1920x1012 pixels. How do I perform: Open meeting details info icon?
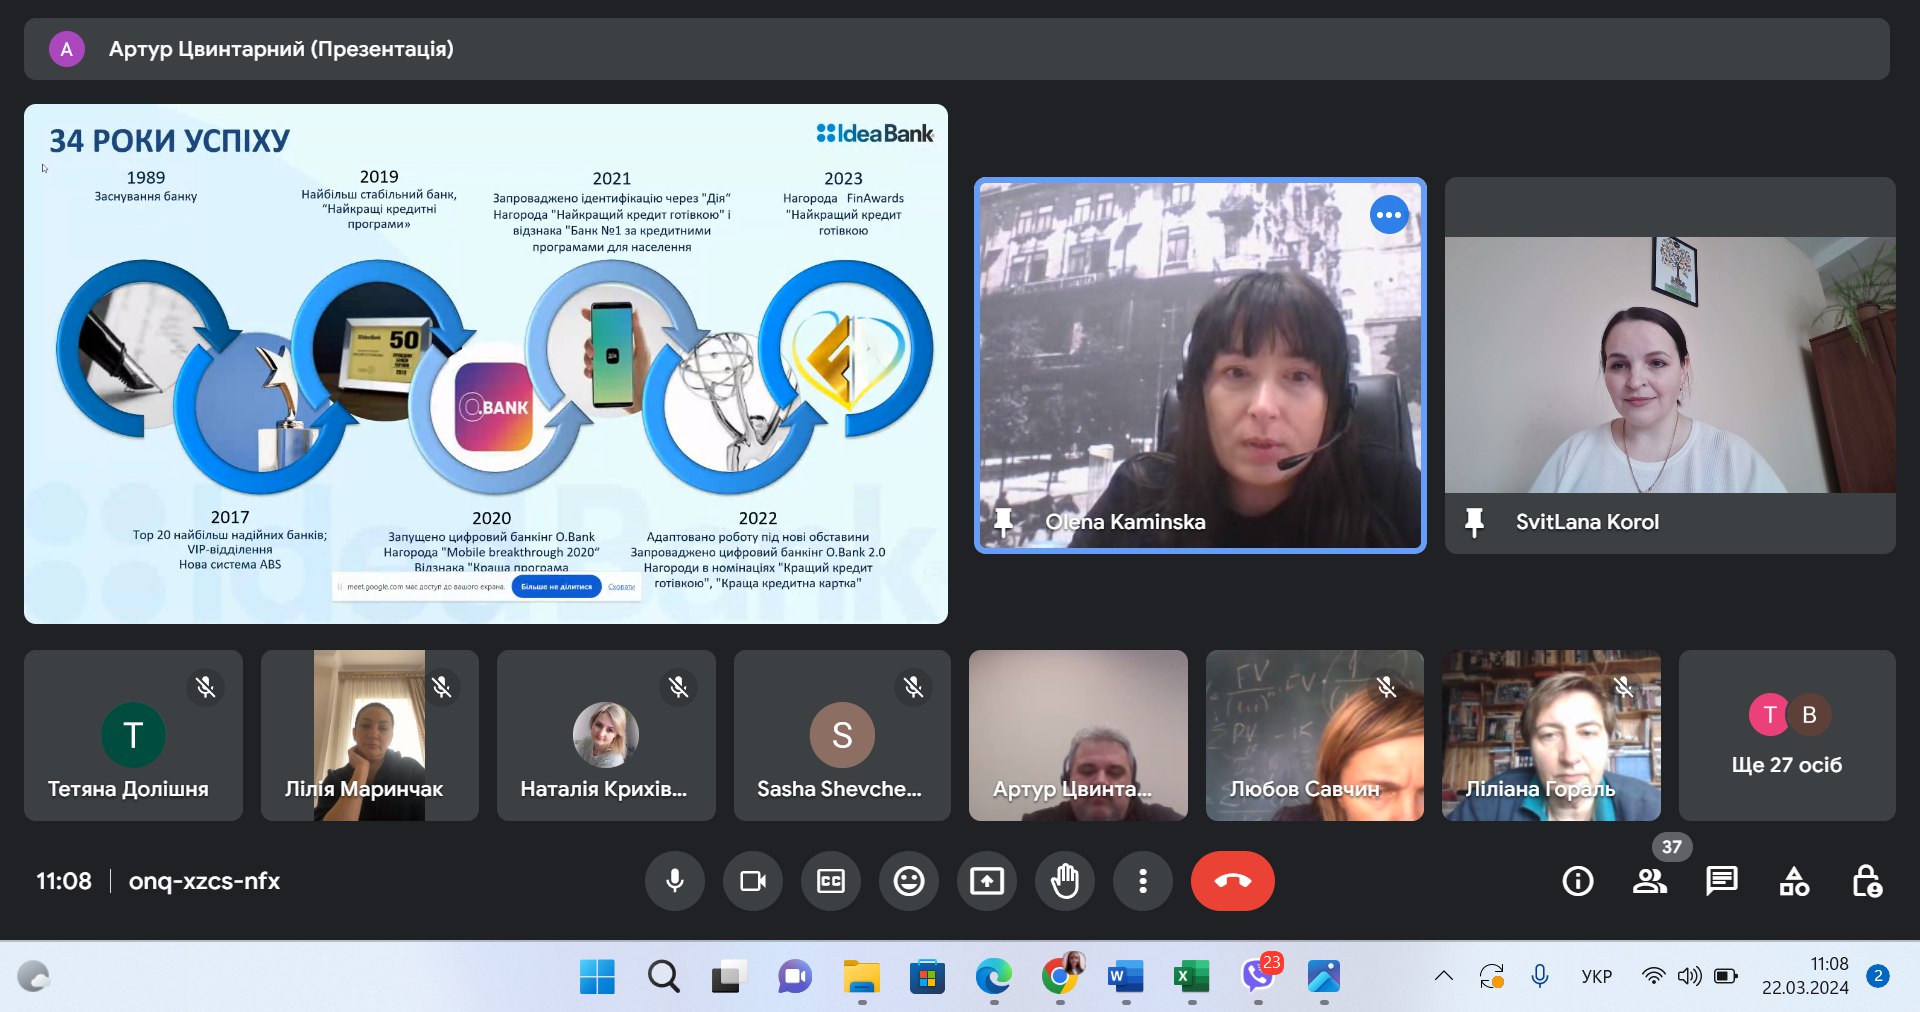click(1578, 881)
